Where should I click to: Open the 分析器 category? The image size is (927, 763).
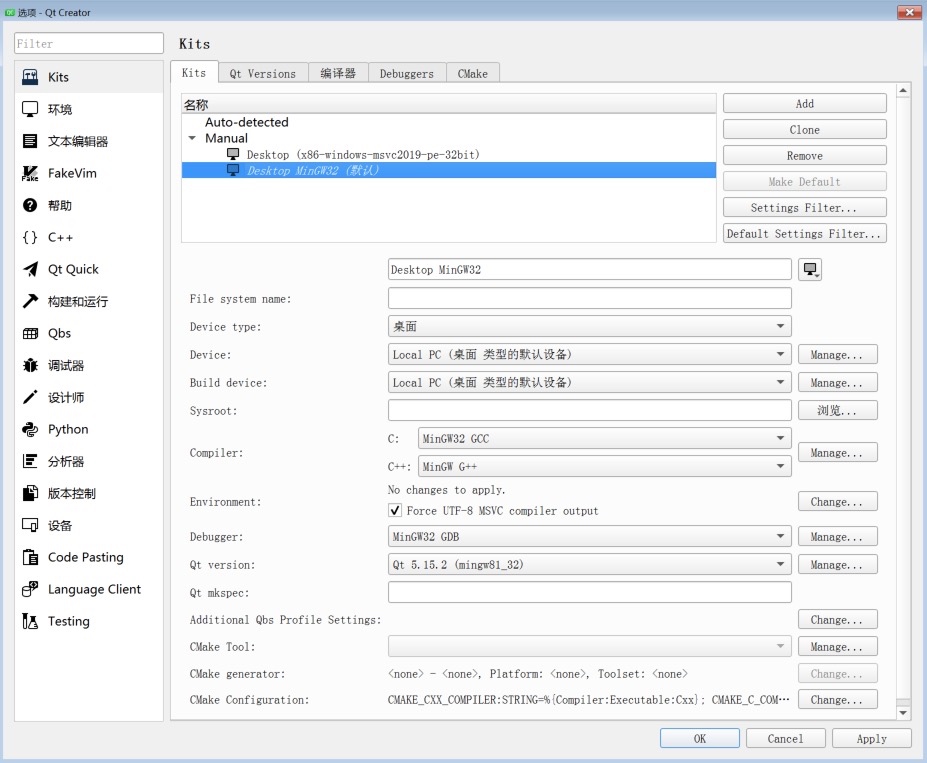pyautogui.click(x=89, y=461)
